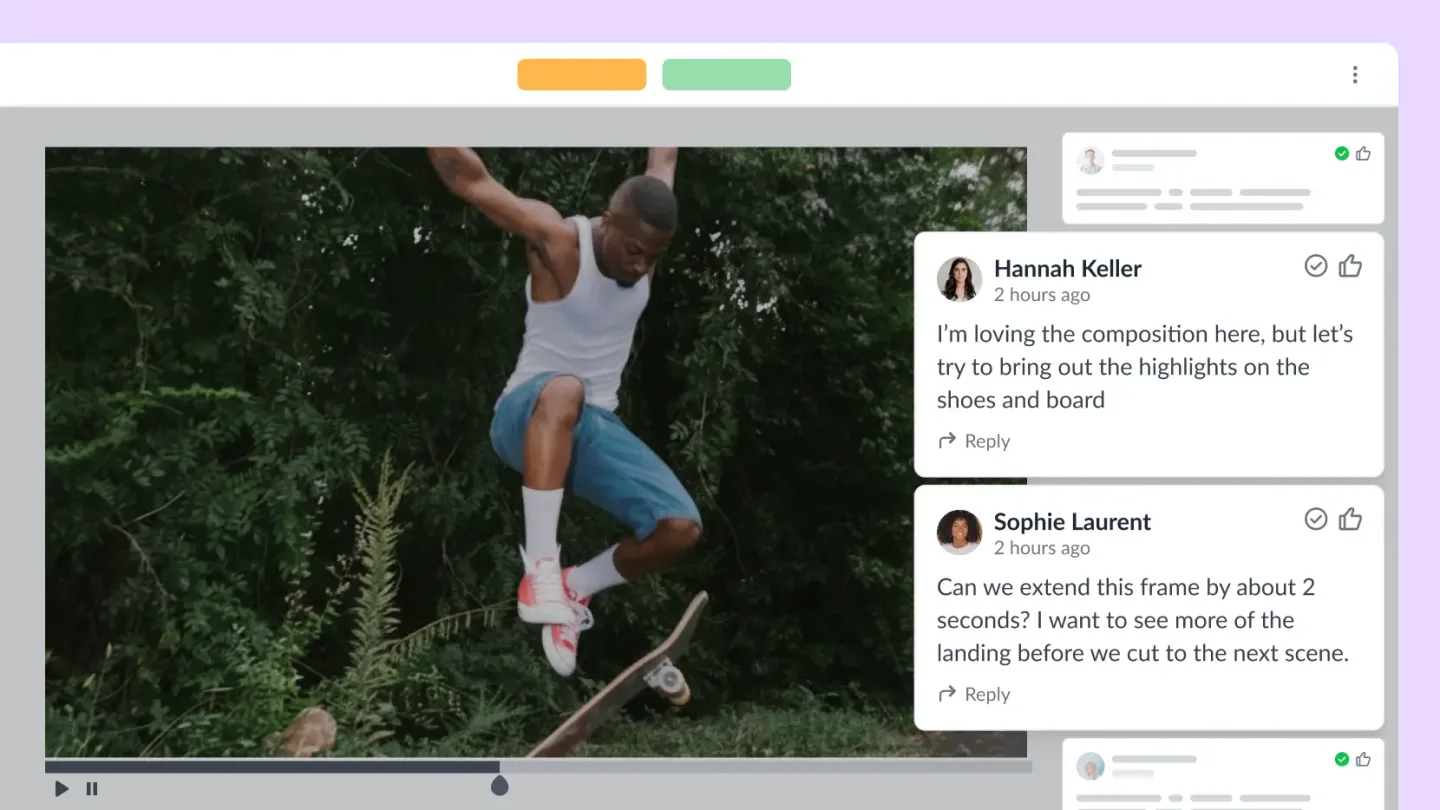Play the skateboarding video
This screenshot has width=1440, height=810.
click(62, 789)
